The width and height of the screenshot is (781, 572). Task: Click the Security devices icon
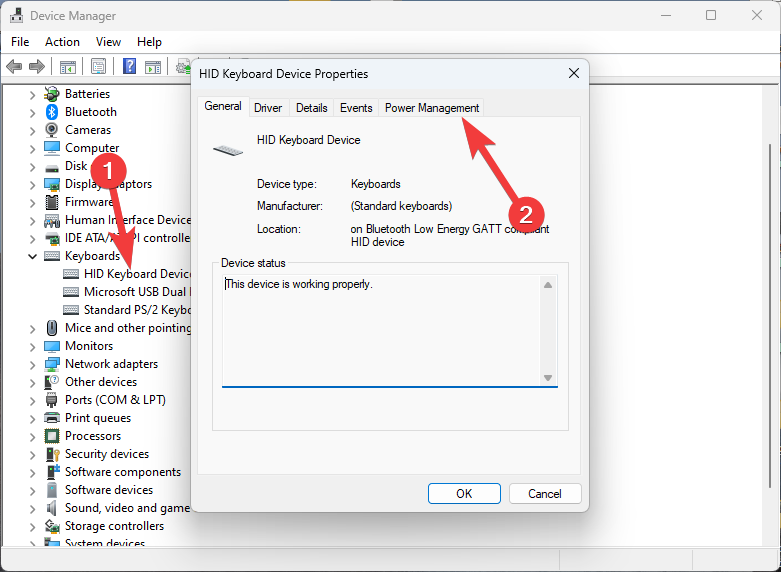point(52,454)
